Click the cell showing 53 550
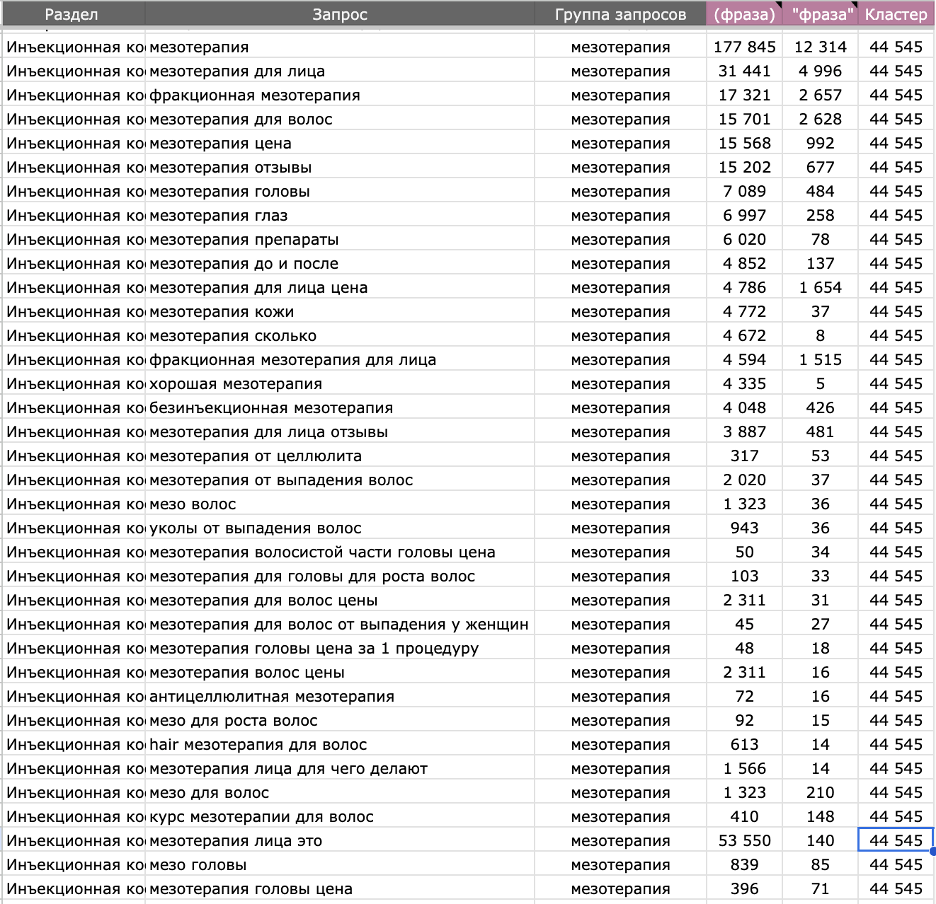This screenshot has height=904, width=936. pyautogui.click(x=744, y=841)
